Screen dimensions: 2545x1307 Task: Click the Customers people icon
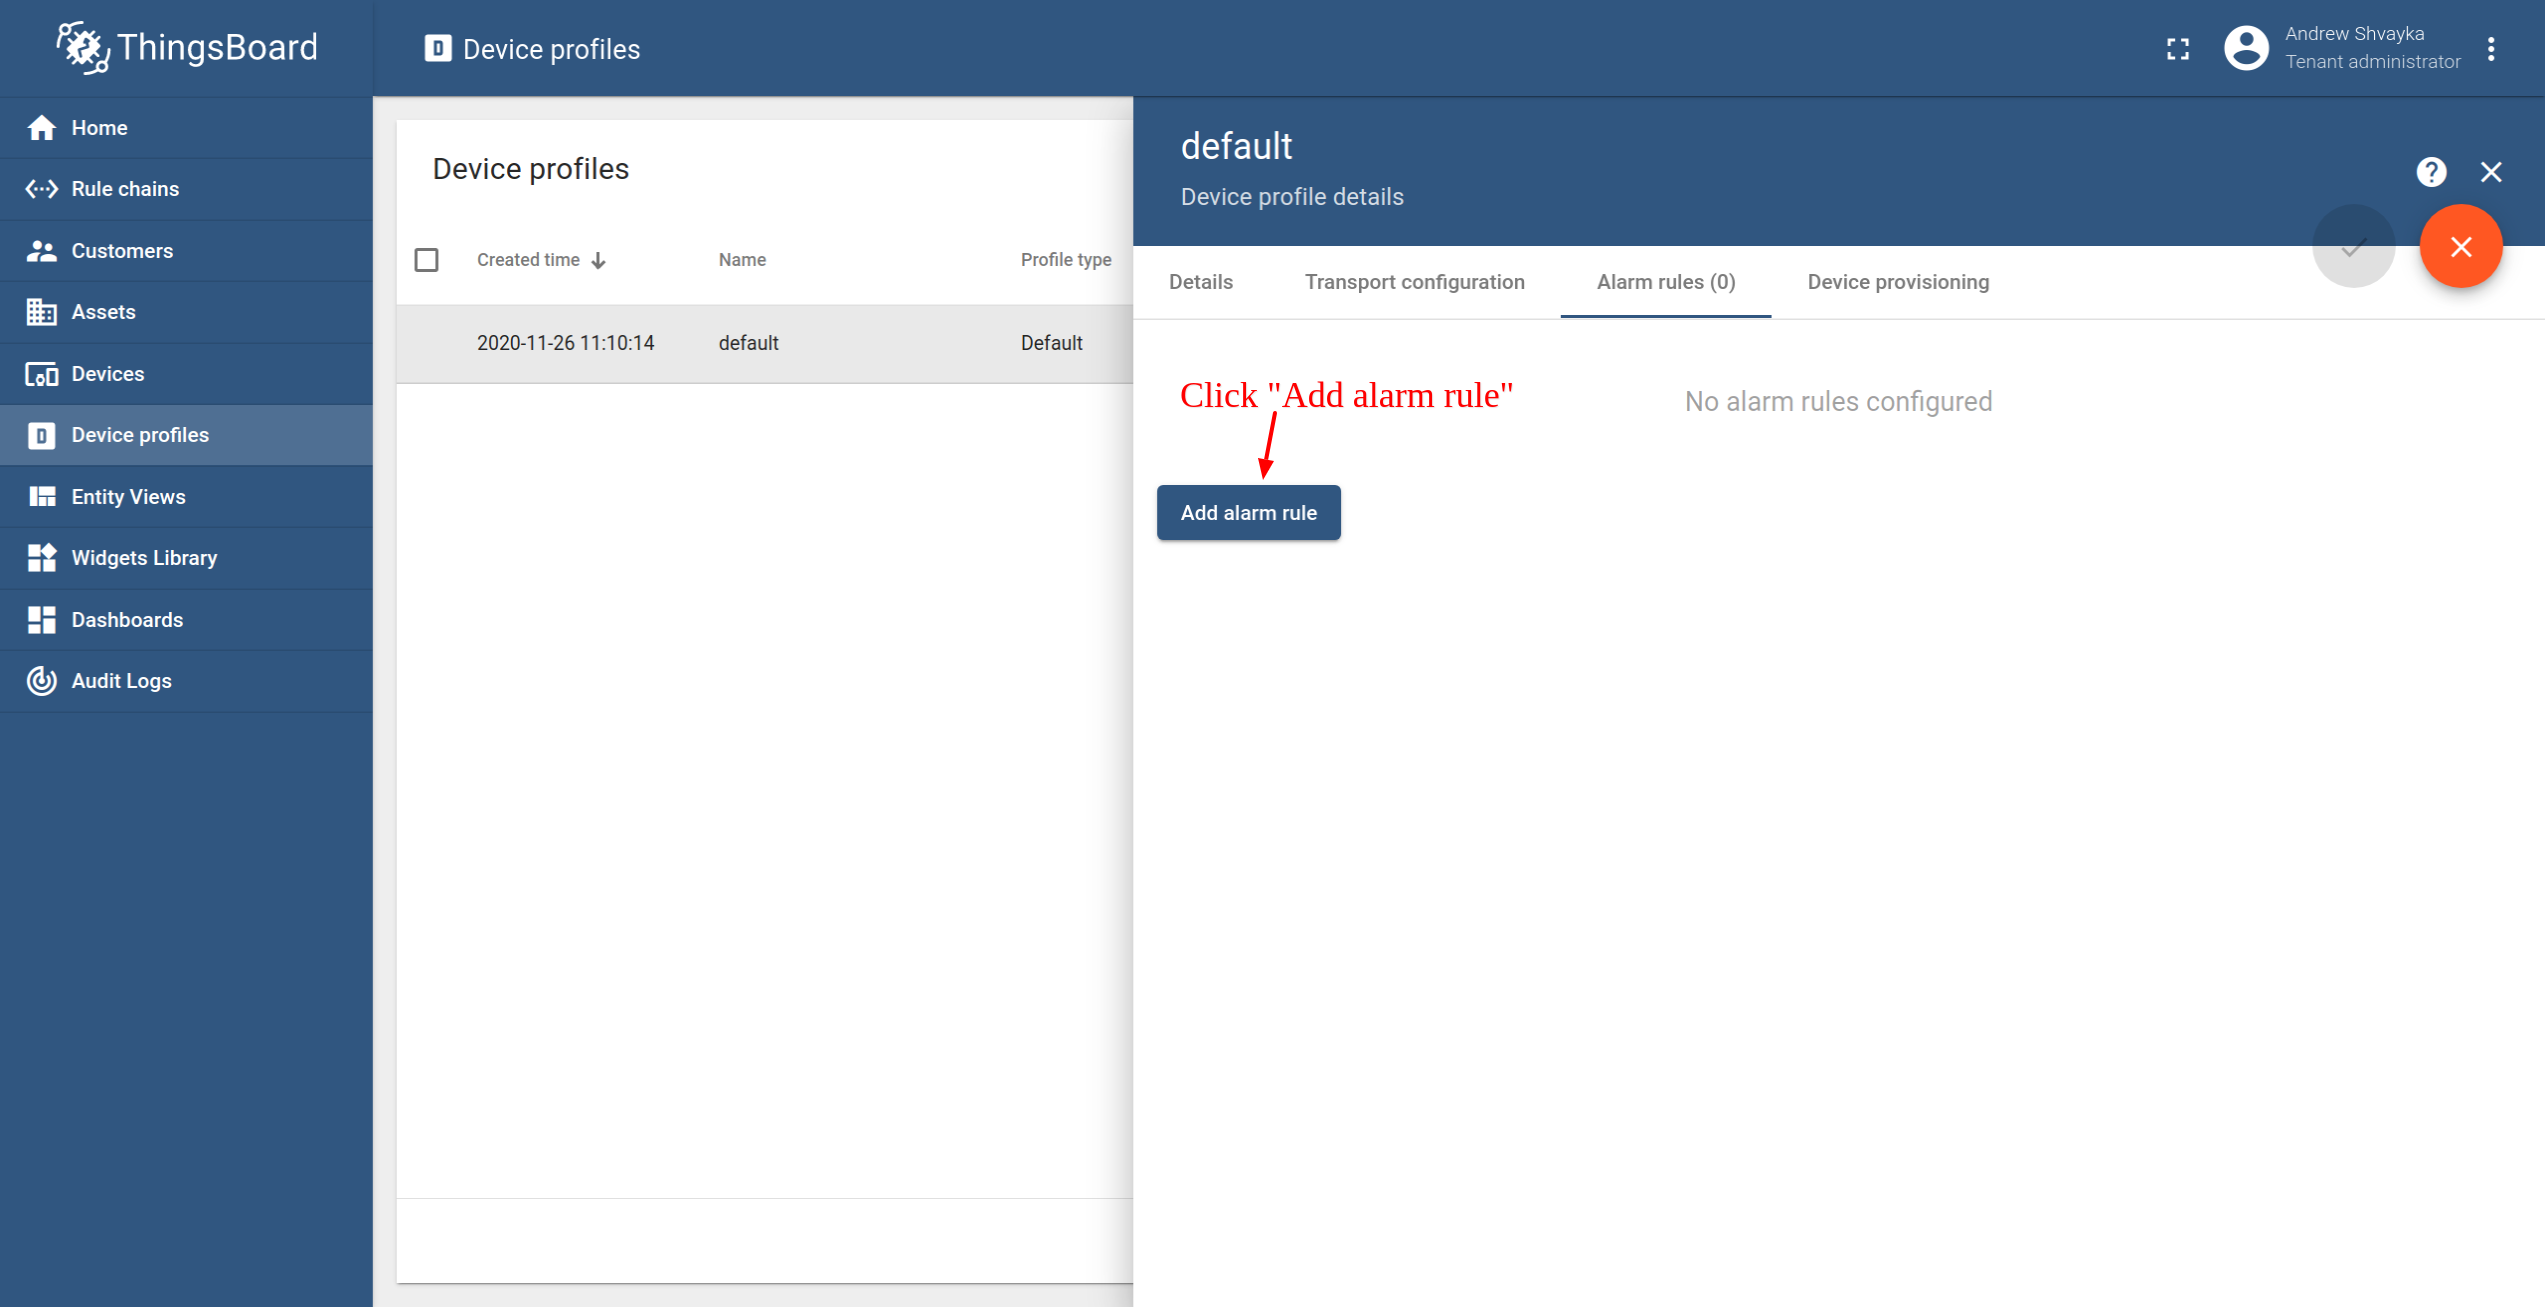41,251
